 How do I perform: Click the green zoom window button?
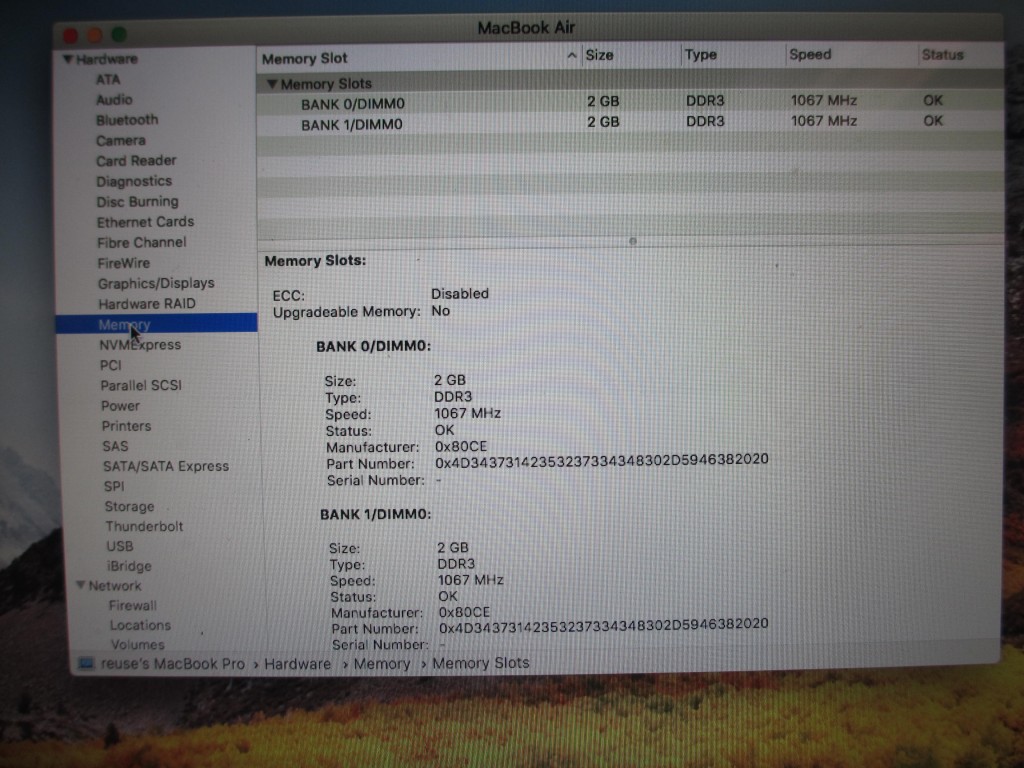(119, 33)
